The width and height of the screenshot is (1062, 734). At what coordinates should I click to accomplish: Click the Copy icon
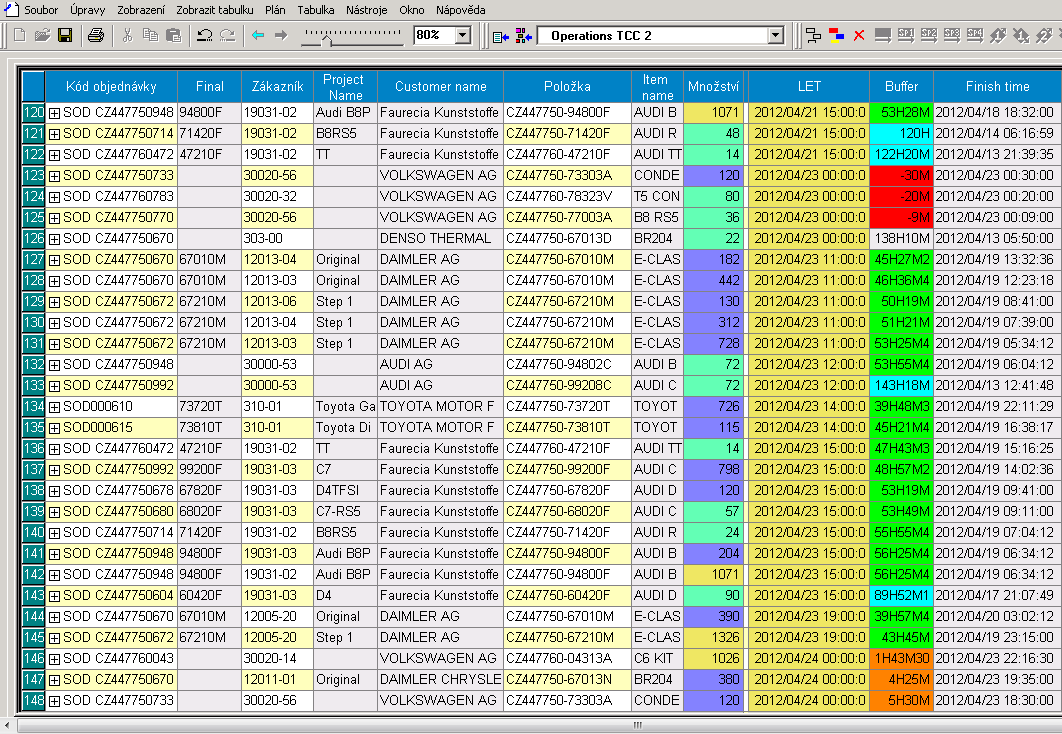point(150,35)
